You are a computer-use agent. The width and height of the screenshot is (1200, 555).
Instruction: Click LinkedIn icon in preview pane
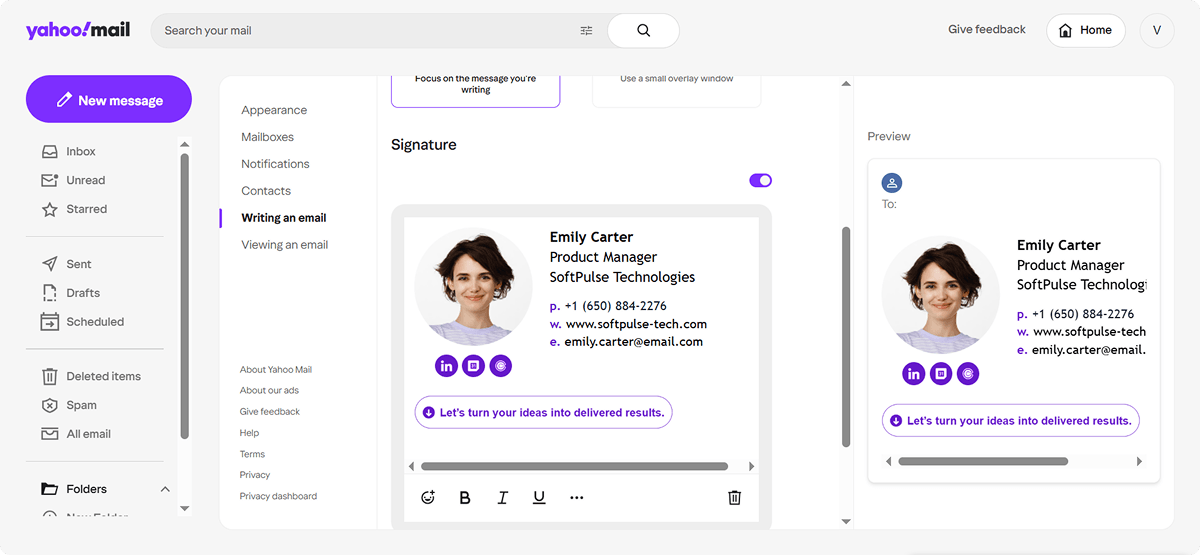pos(913,374)
